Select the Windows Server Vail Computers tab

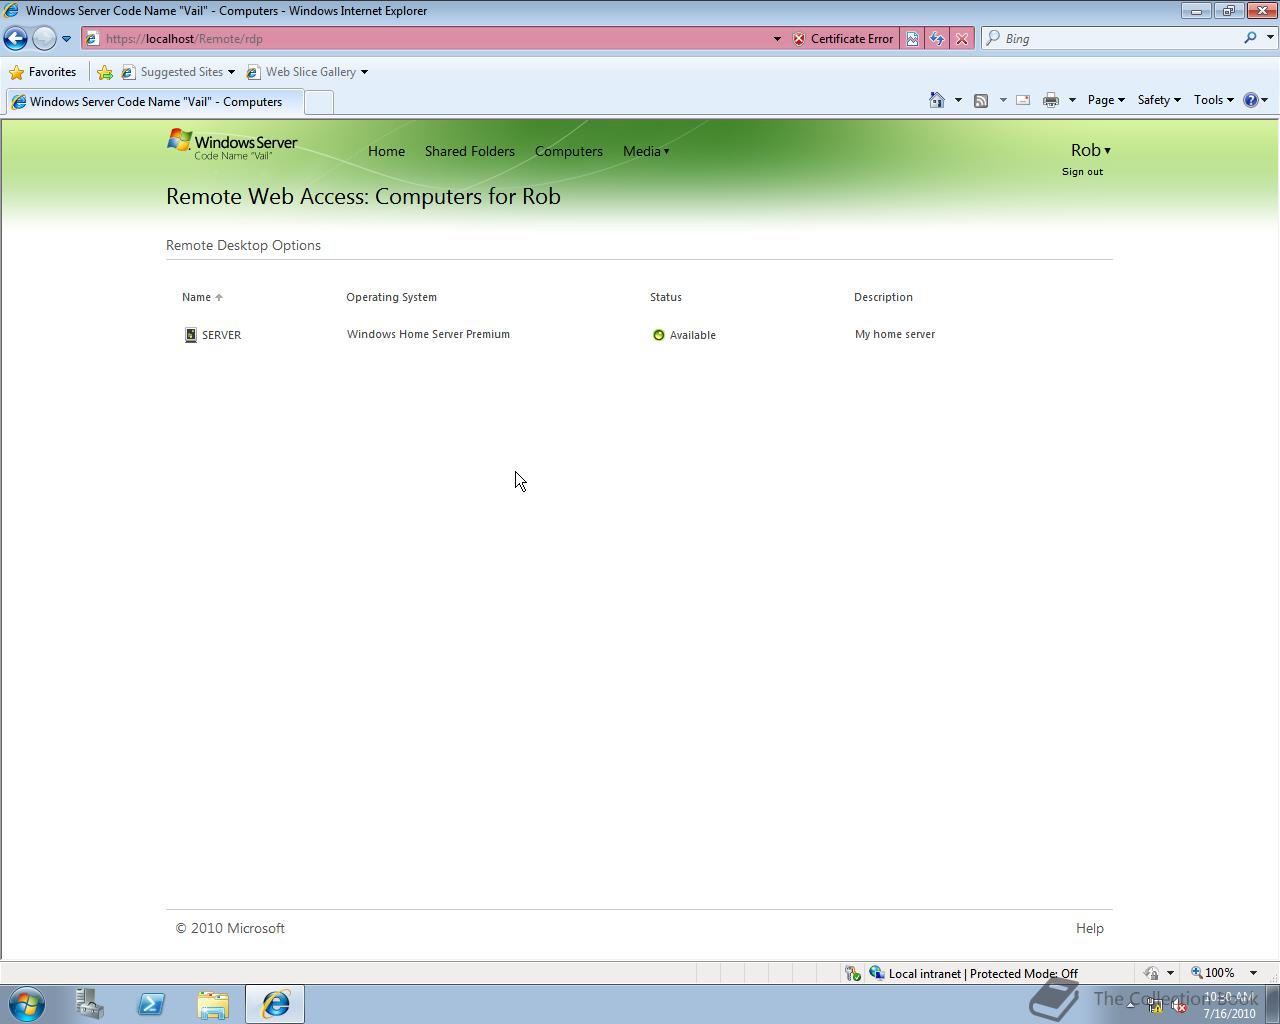[153, 102]
